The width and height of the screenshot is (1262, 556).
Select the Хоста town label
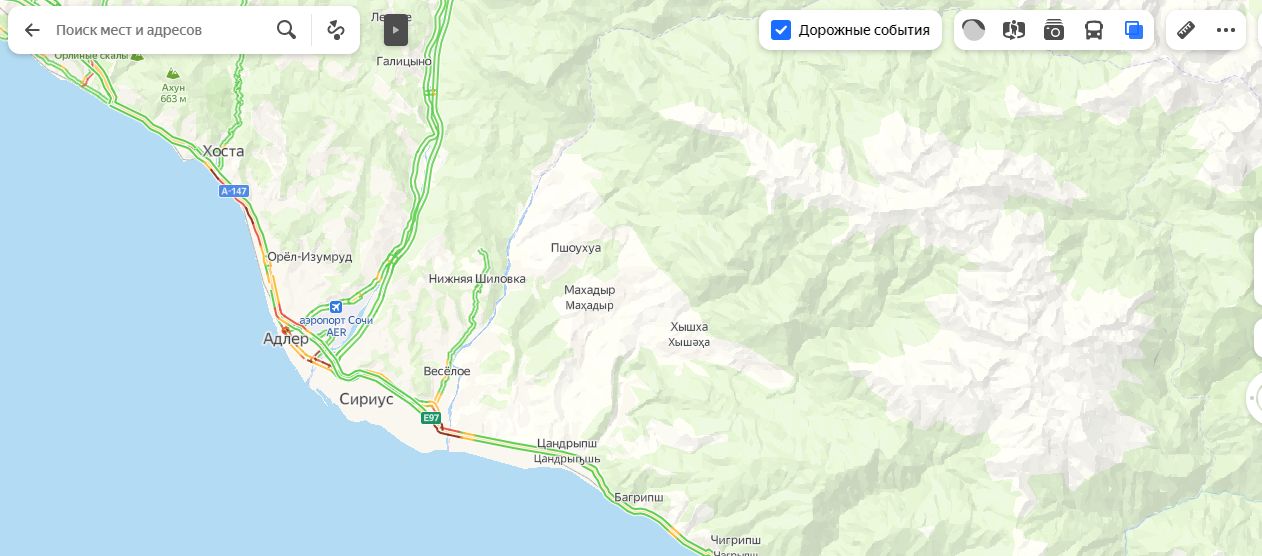pos(223,151)
